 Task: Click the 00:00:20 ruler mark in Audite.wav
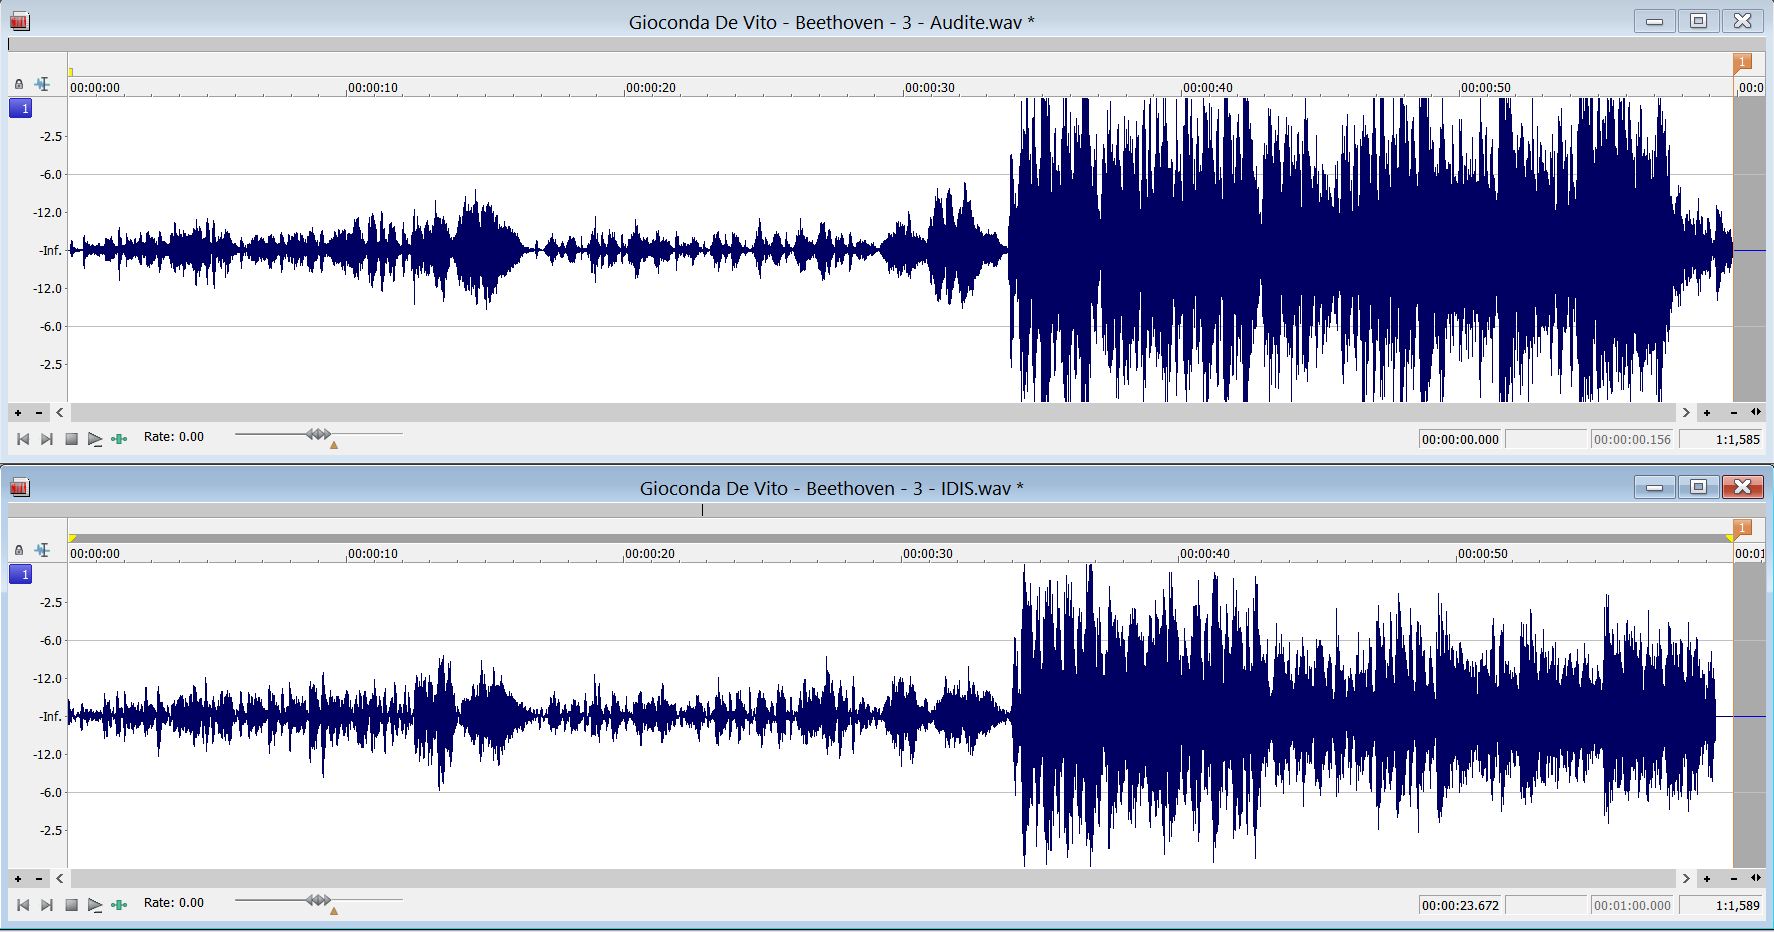[x=651, y=88]
